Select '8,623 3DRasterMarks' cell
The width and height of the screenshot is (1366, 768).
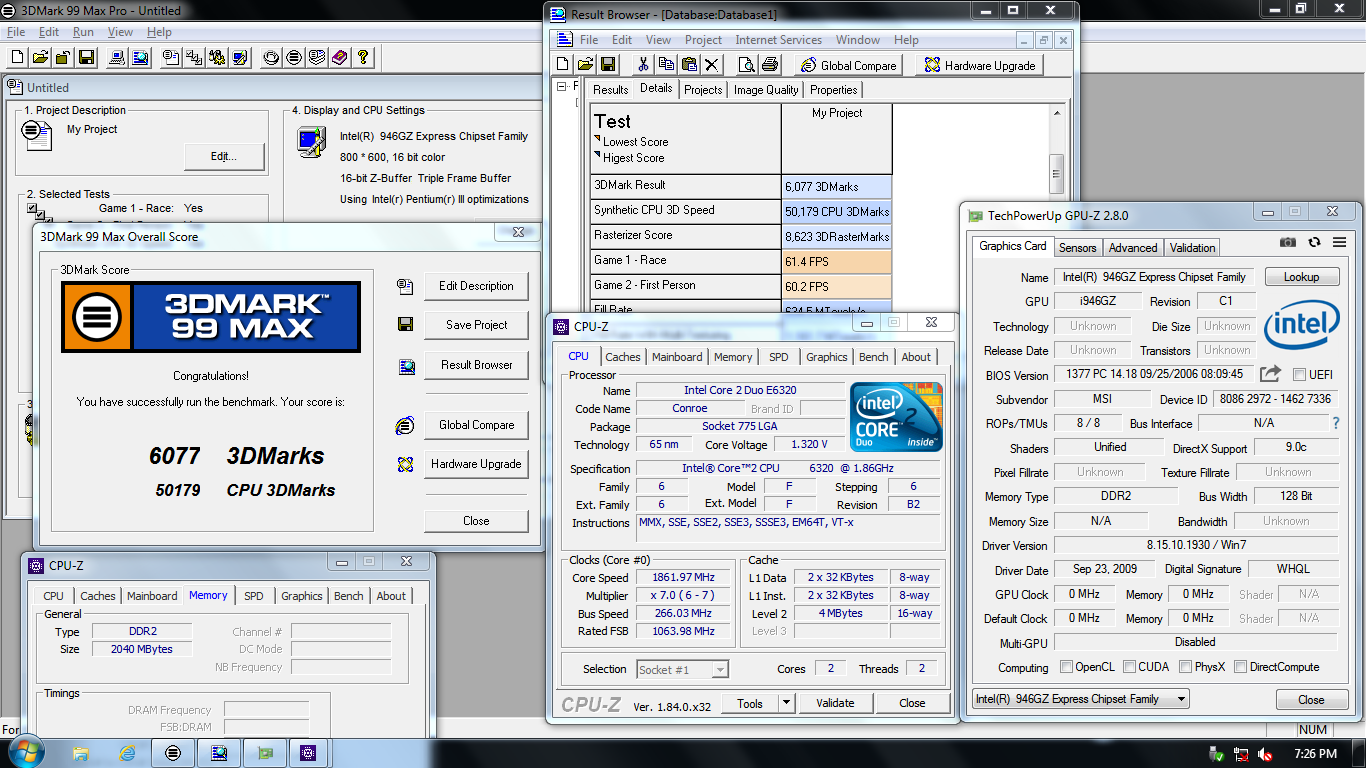tap(836, 236)
